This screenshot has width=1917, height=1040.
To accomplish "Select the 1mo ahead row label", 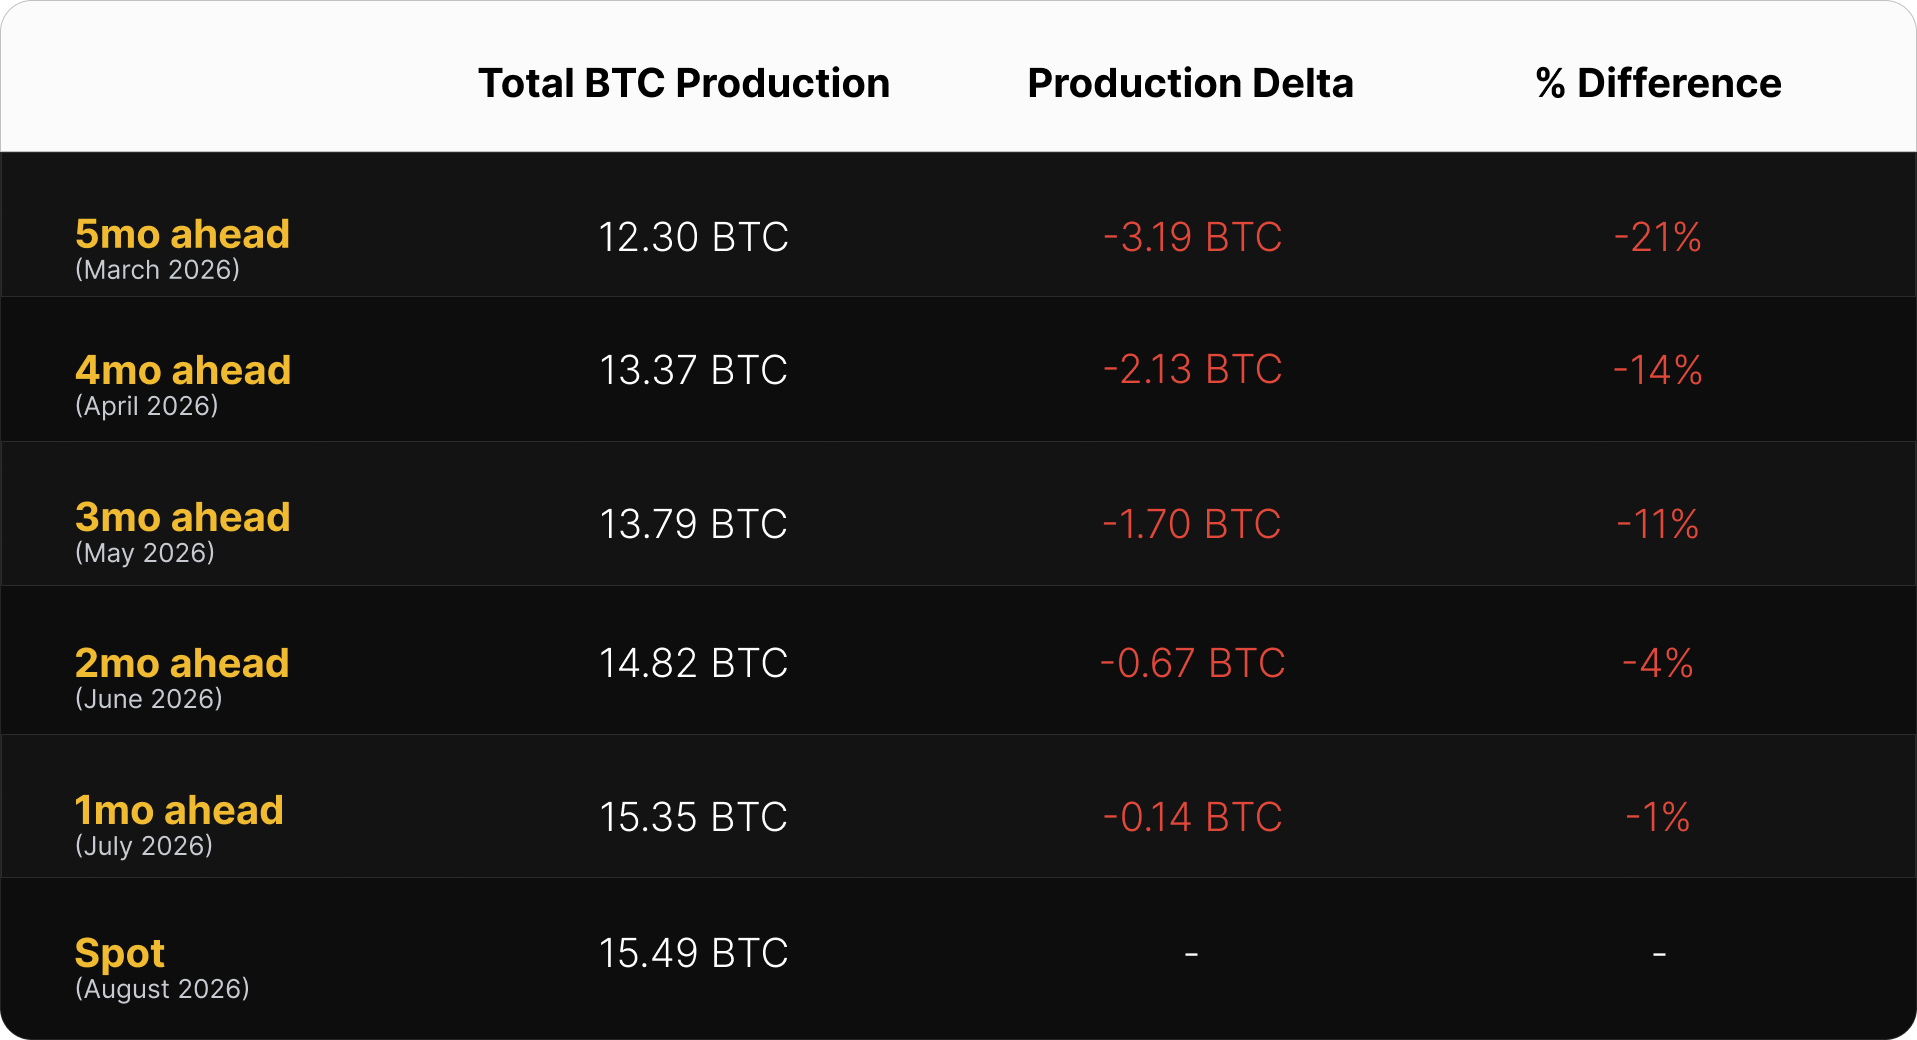I will tap(179, 810).
